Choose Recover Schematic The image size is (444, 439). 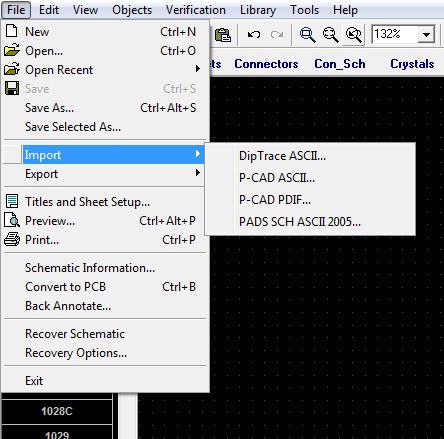105,334
